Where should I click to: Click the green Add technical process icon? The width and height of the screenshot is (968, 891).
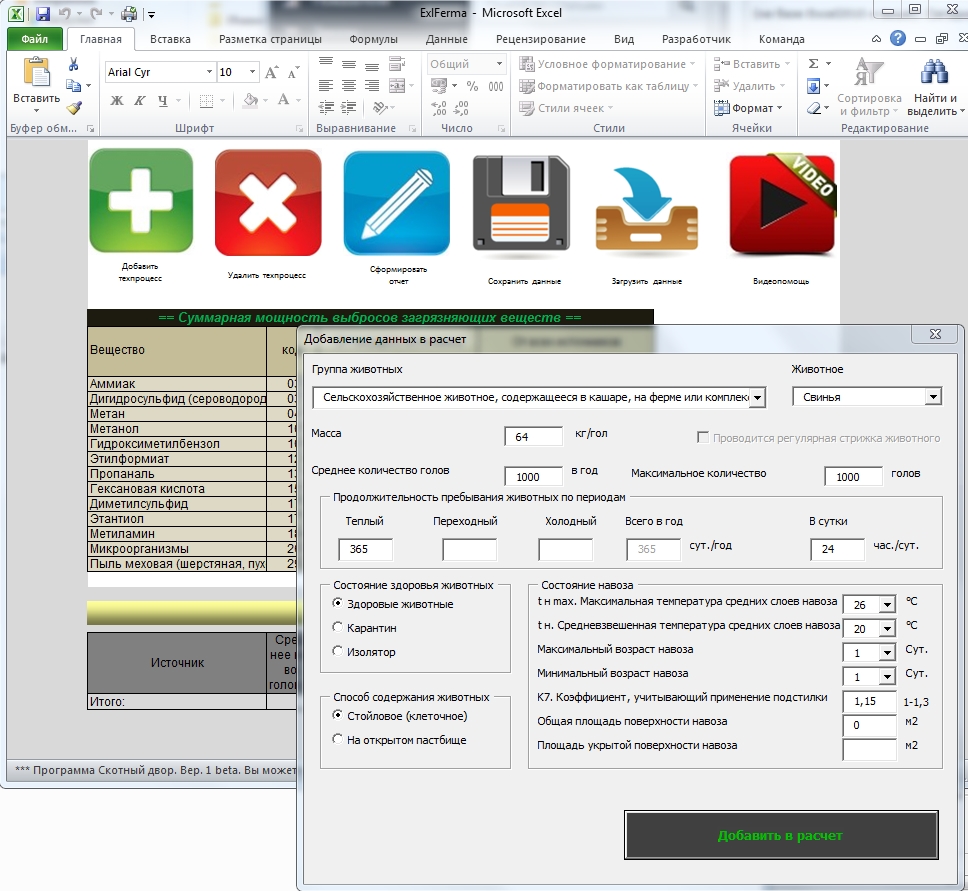141,201
